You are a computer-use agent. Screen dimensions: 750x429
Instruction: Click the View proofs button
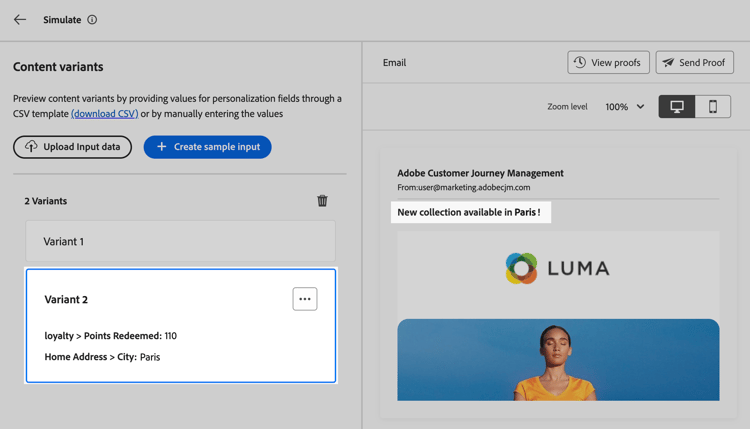coord(608,63)
